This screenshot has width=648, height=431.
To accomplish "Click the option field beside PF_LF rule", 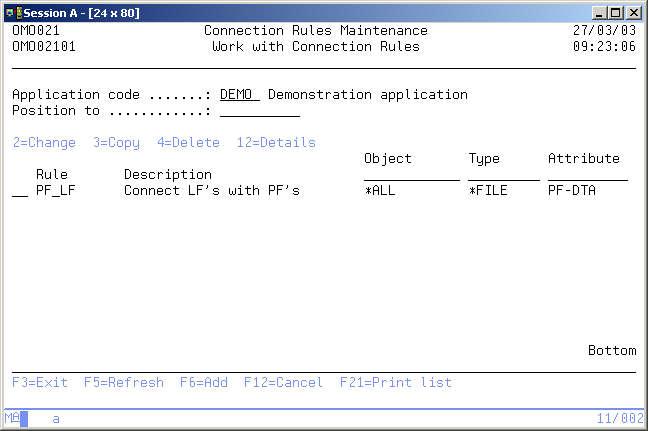I will point(19,191).
